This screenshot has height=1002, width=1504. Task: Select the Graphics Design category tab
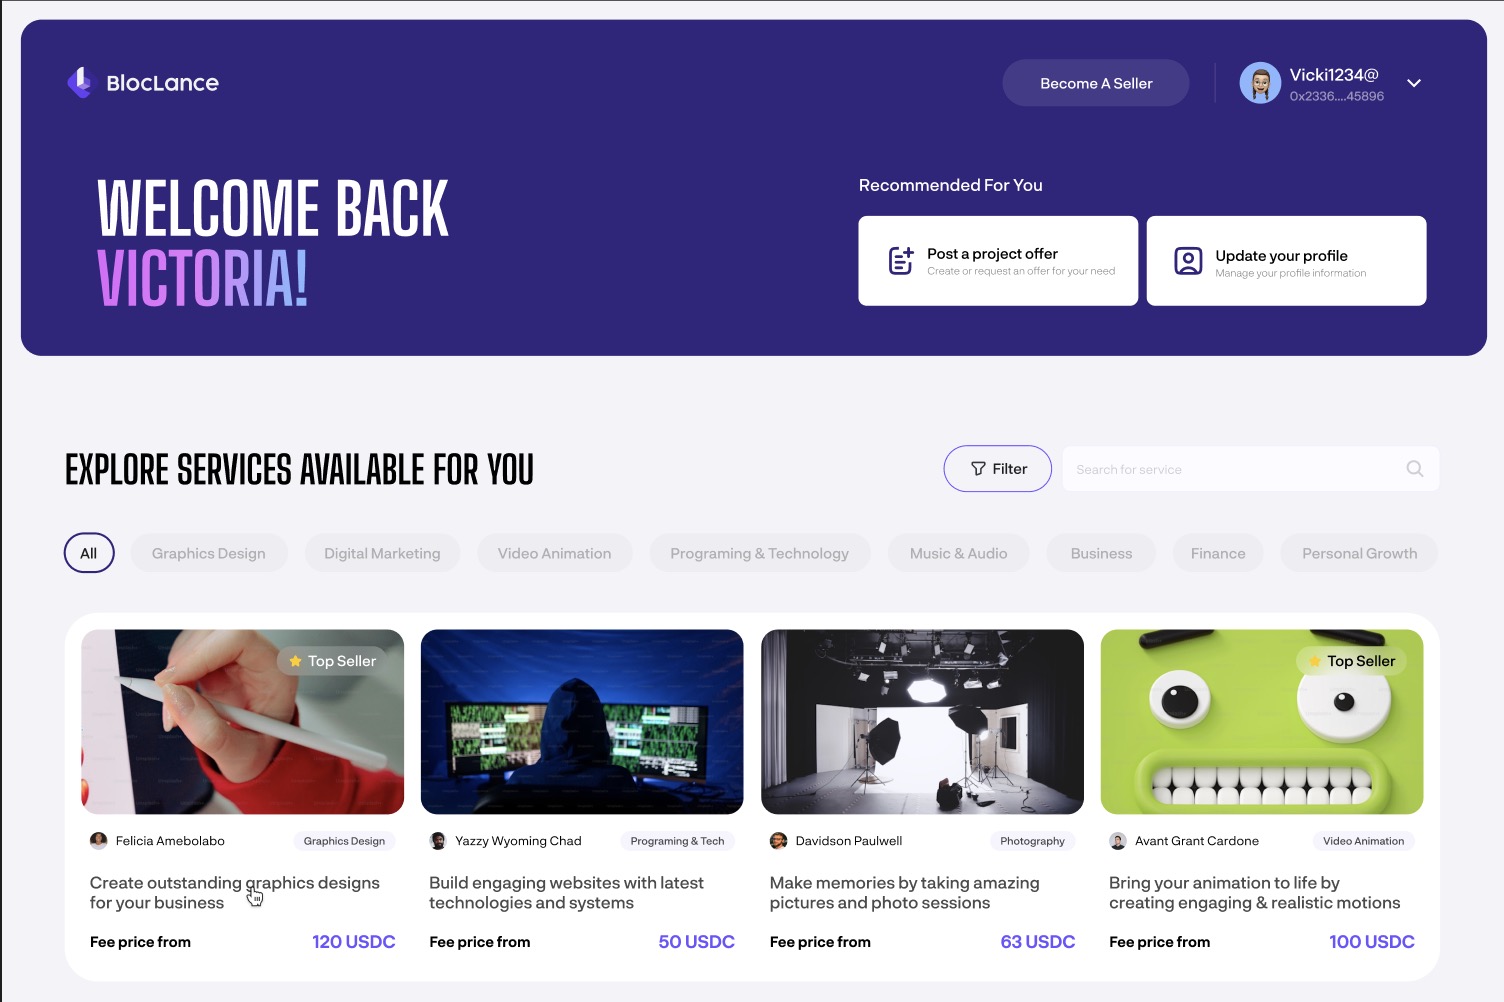pyautogui.click(x=209, y=553)
